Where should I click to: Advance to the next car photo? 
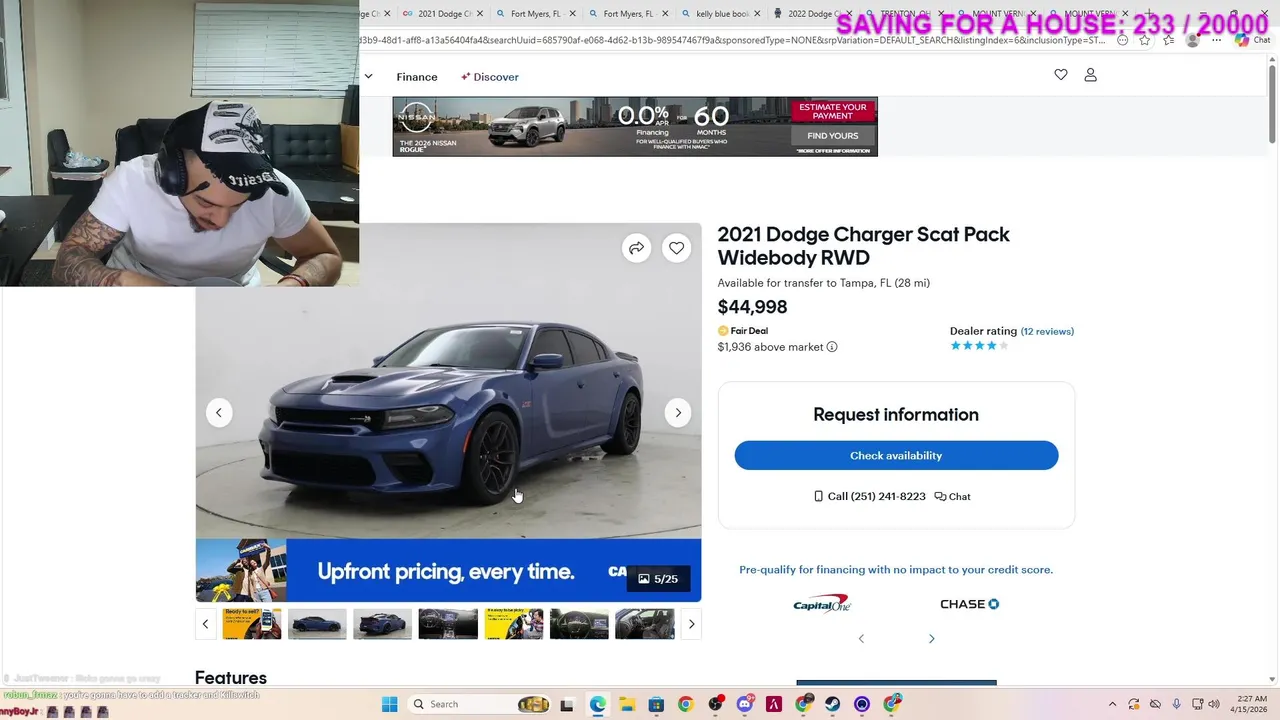[678, 413]
